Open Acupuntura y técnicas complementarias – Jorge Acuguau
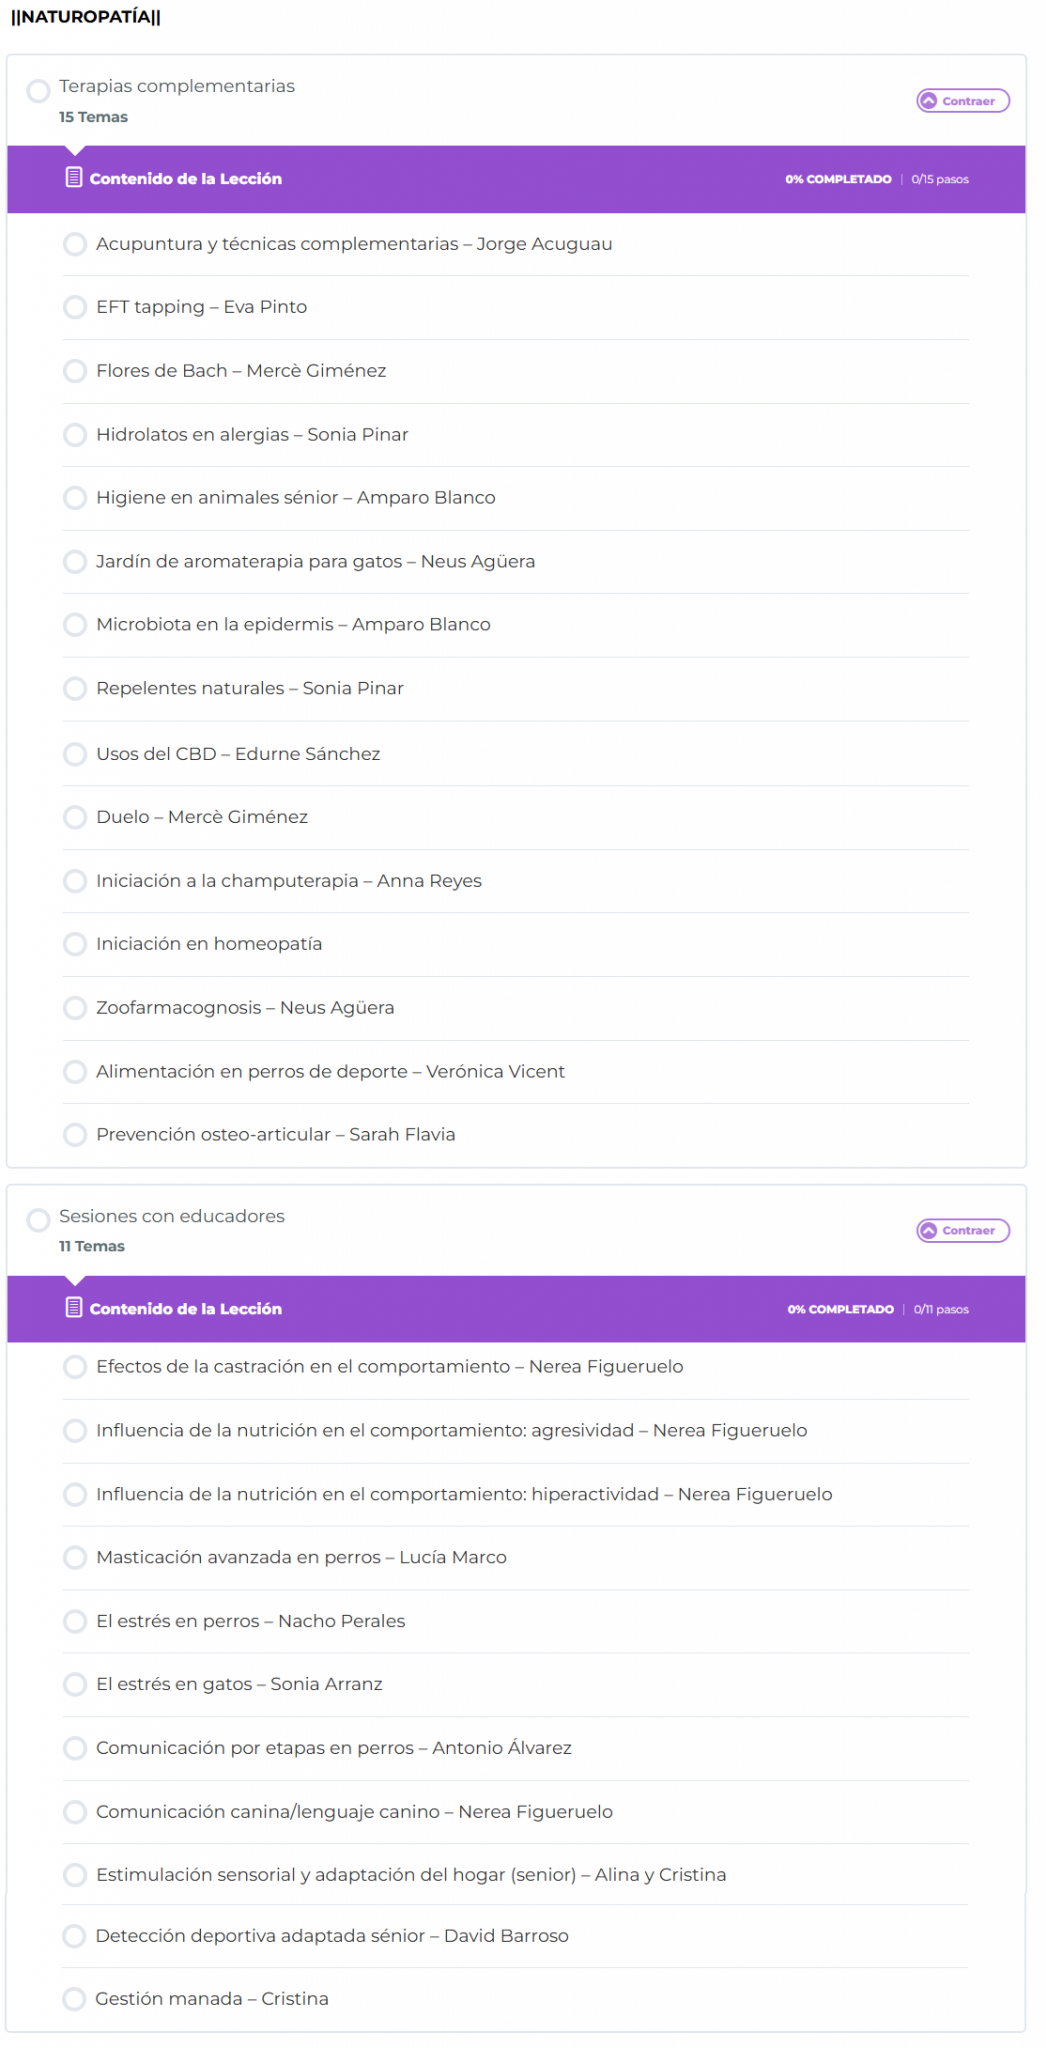1047x2048 pixels. pos(354,244)
